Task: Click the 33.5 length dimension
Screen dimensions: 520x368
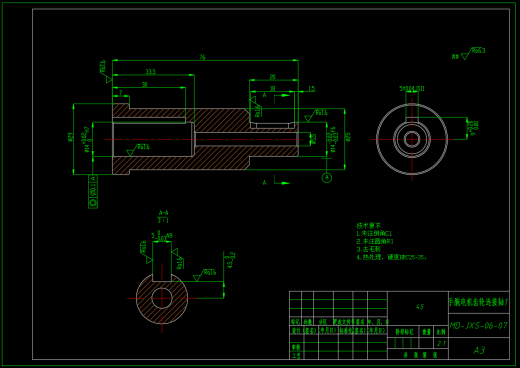Action: 151,72
